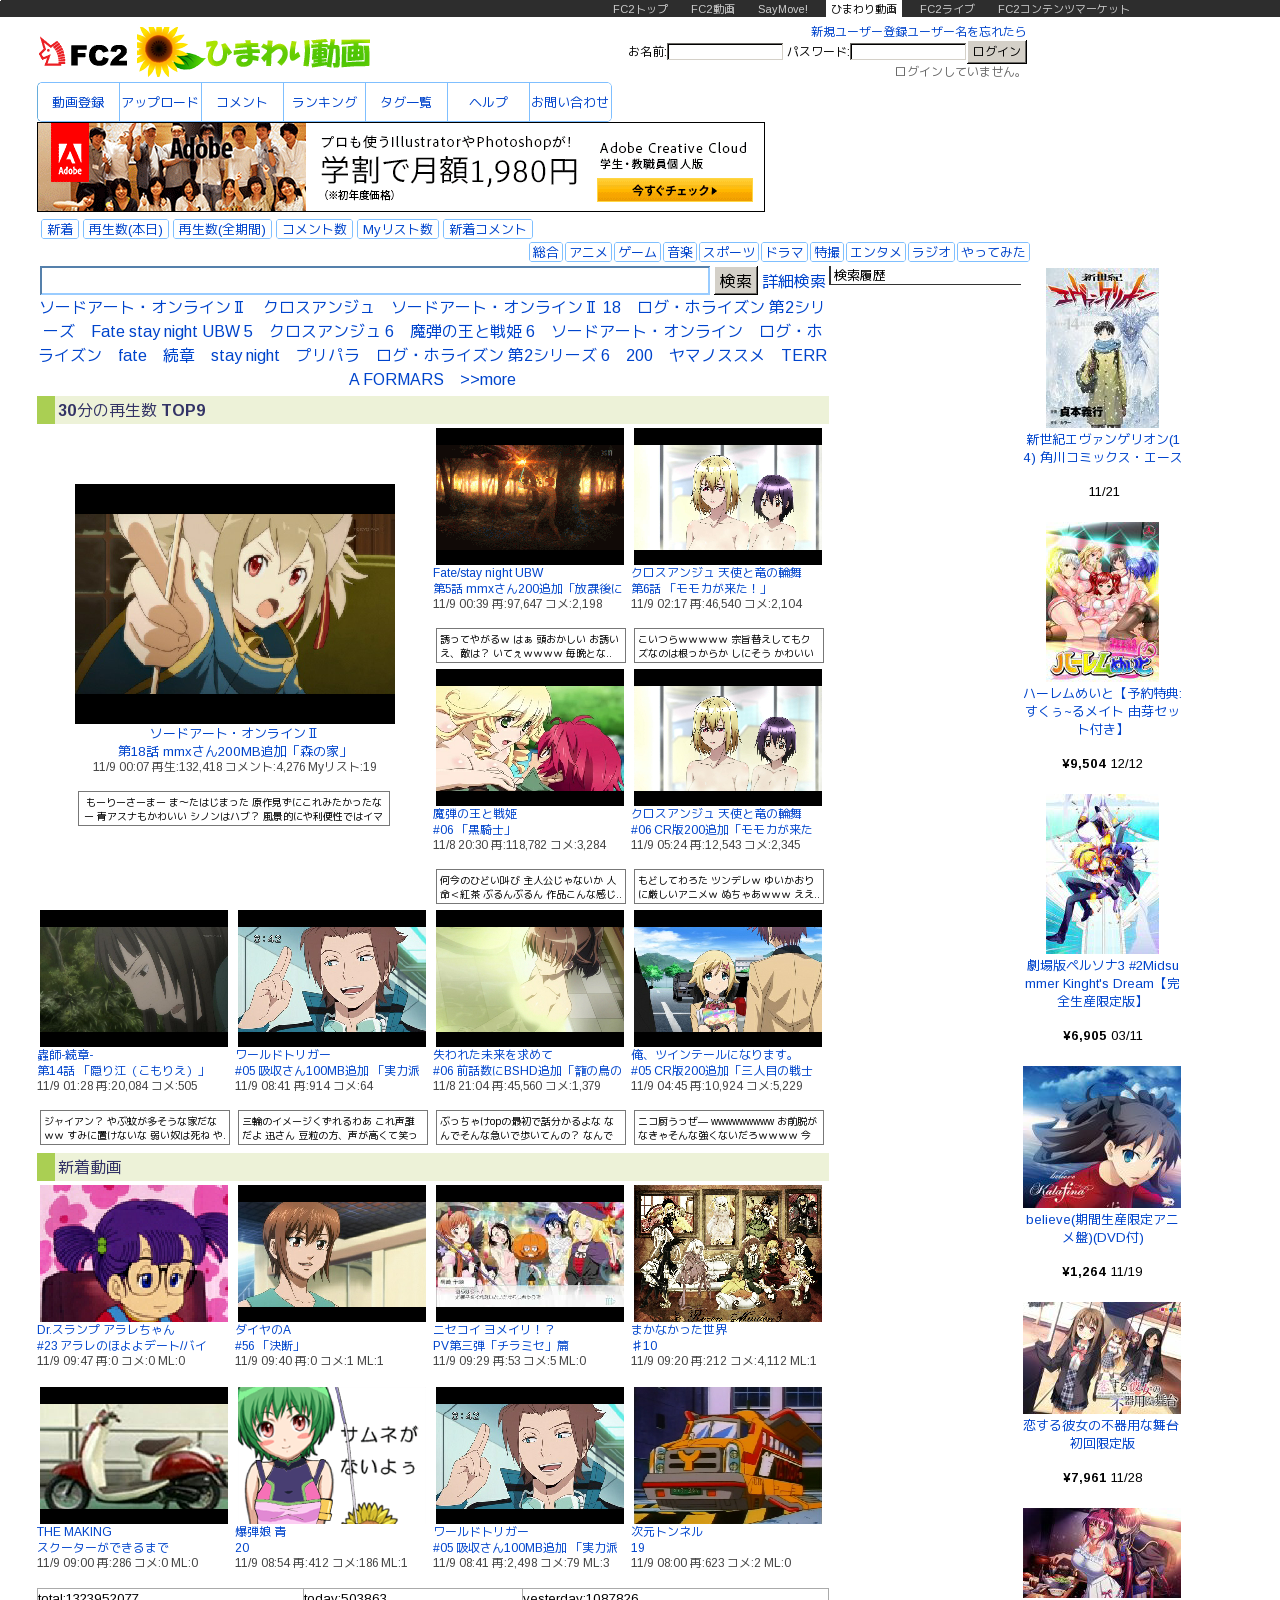Select the アニメ category
Viewport: 1280px width, 1600px height.
[588, 252]
